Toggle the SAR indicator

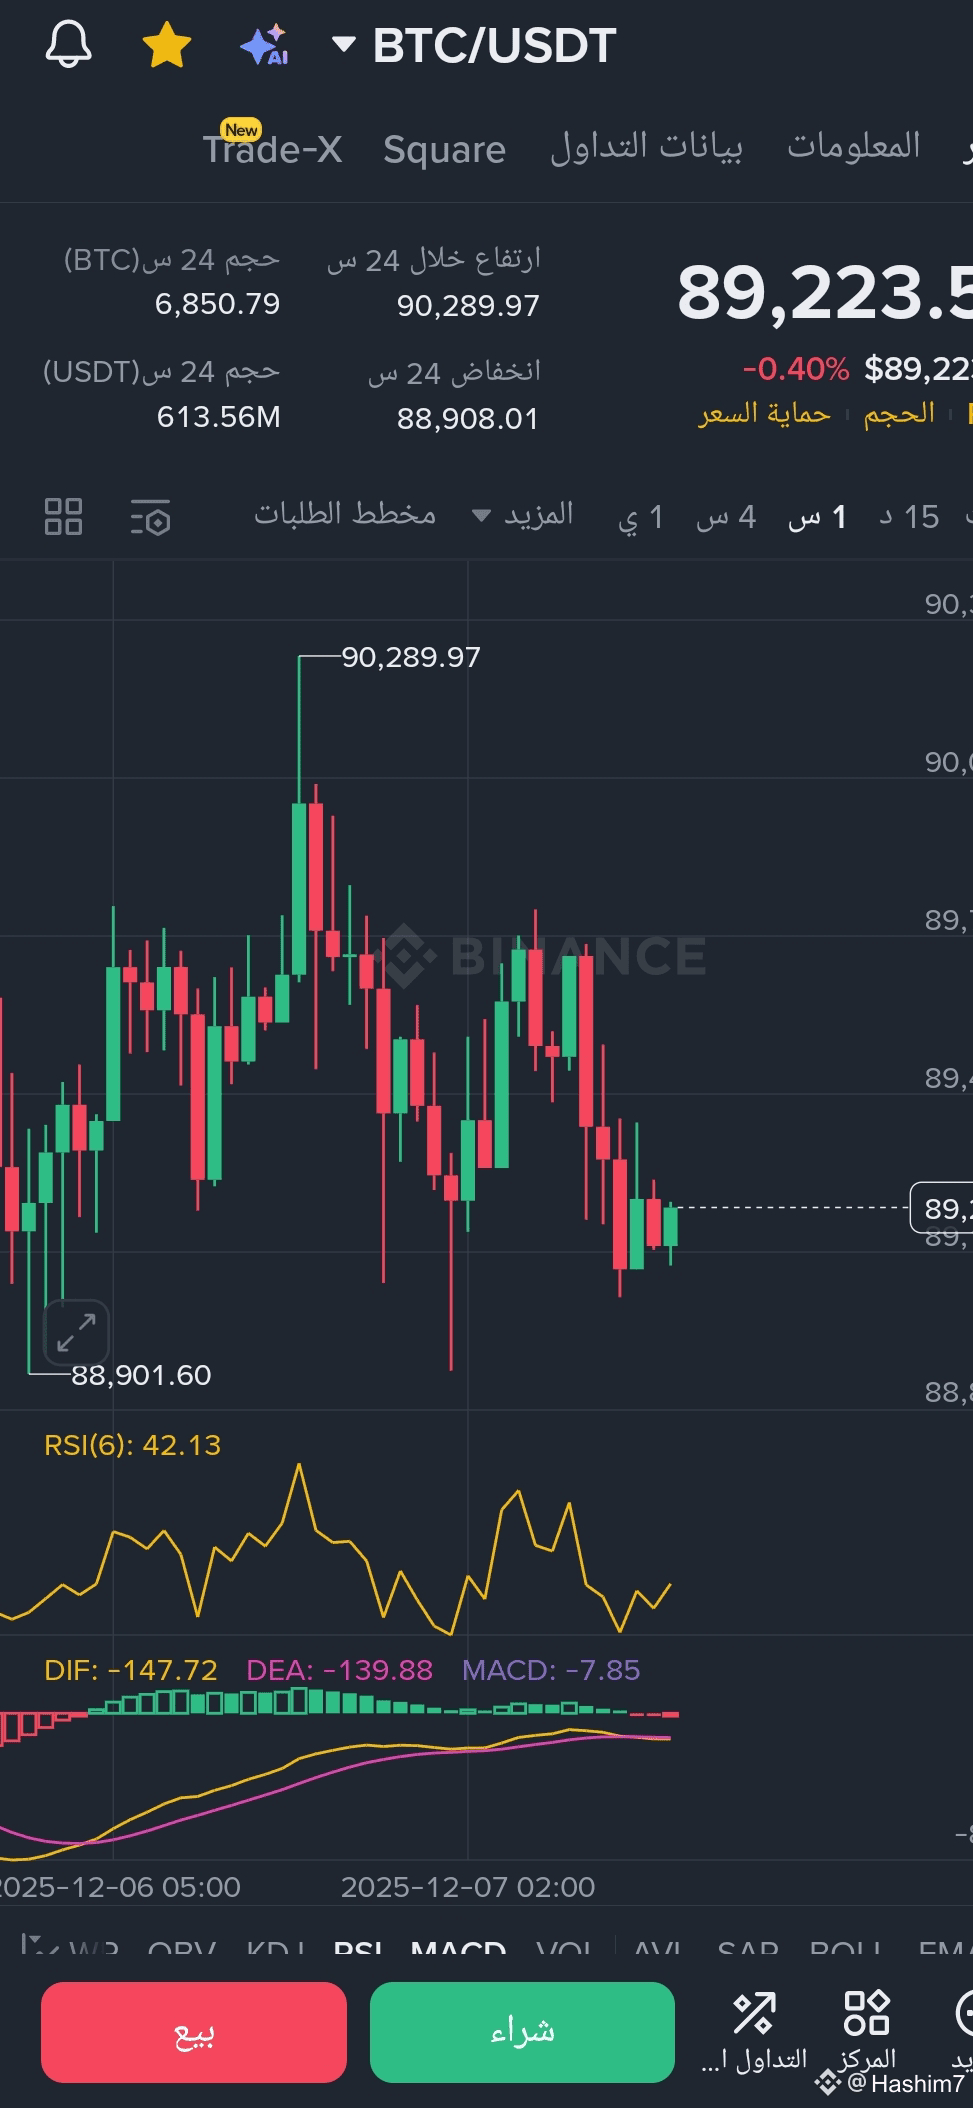click(748, 1949)
